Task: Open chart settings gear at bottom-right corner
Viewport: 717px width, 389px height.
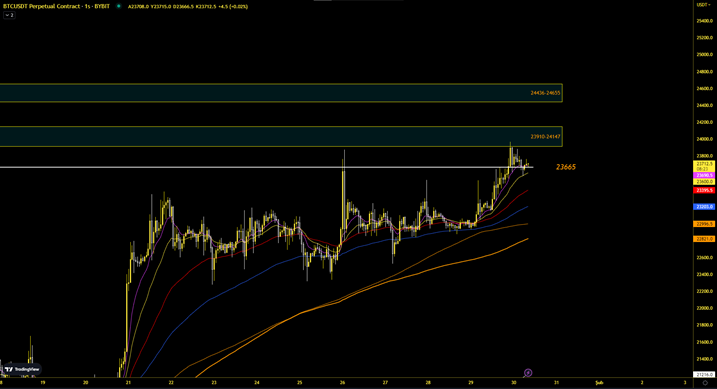Action: (705, 383)
